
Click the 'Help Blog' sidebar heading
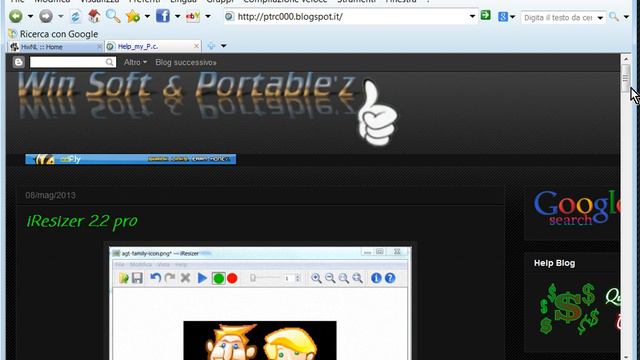[x=554, y=263]
